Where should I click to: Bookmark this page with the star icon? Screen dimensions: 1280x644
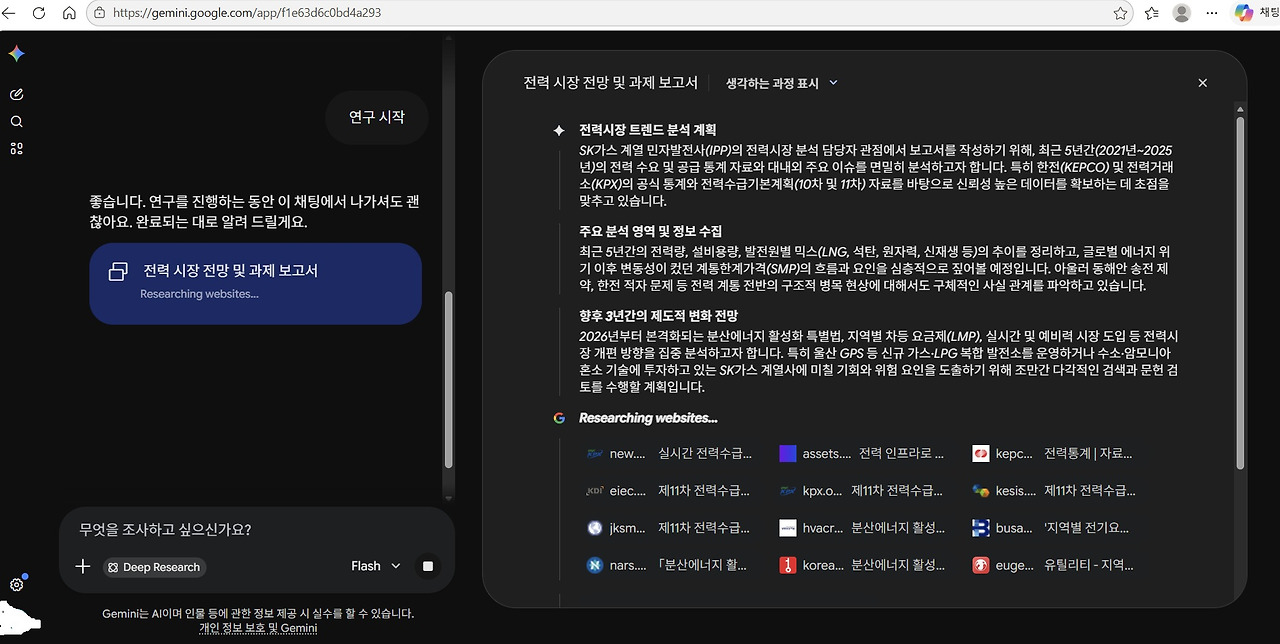(x=1120, y=13)
